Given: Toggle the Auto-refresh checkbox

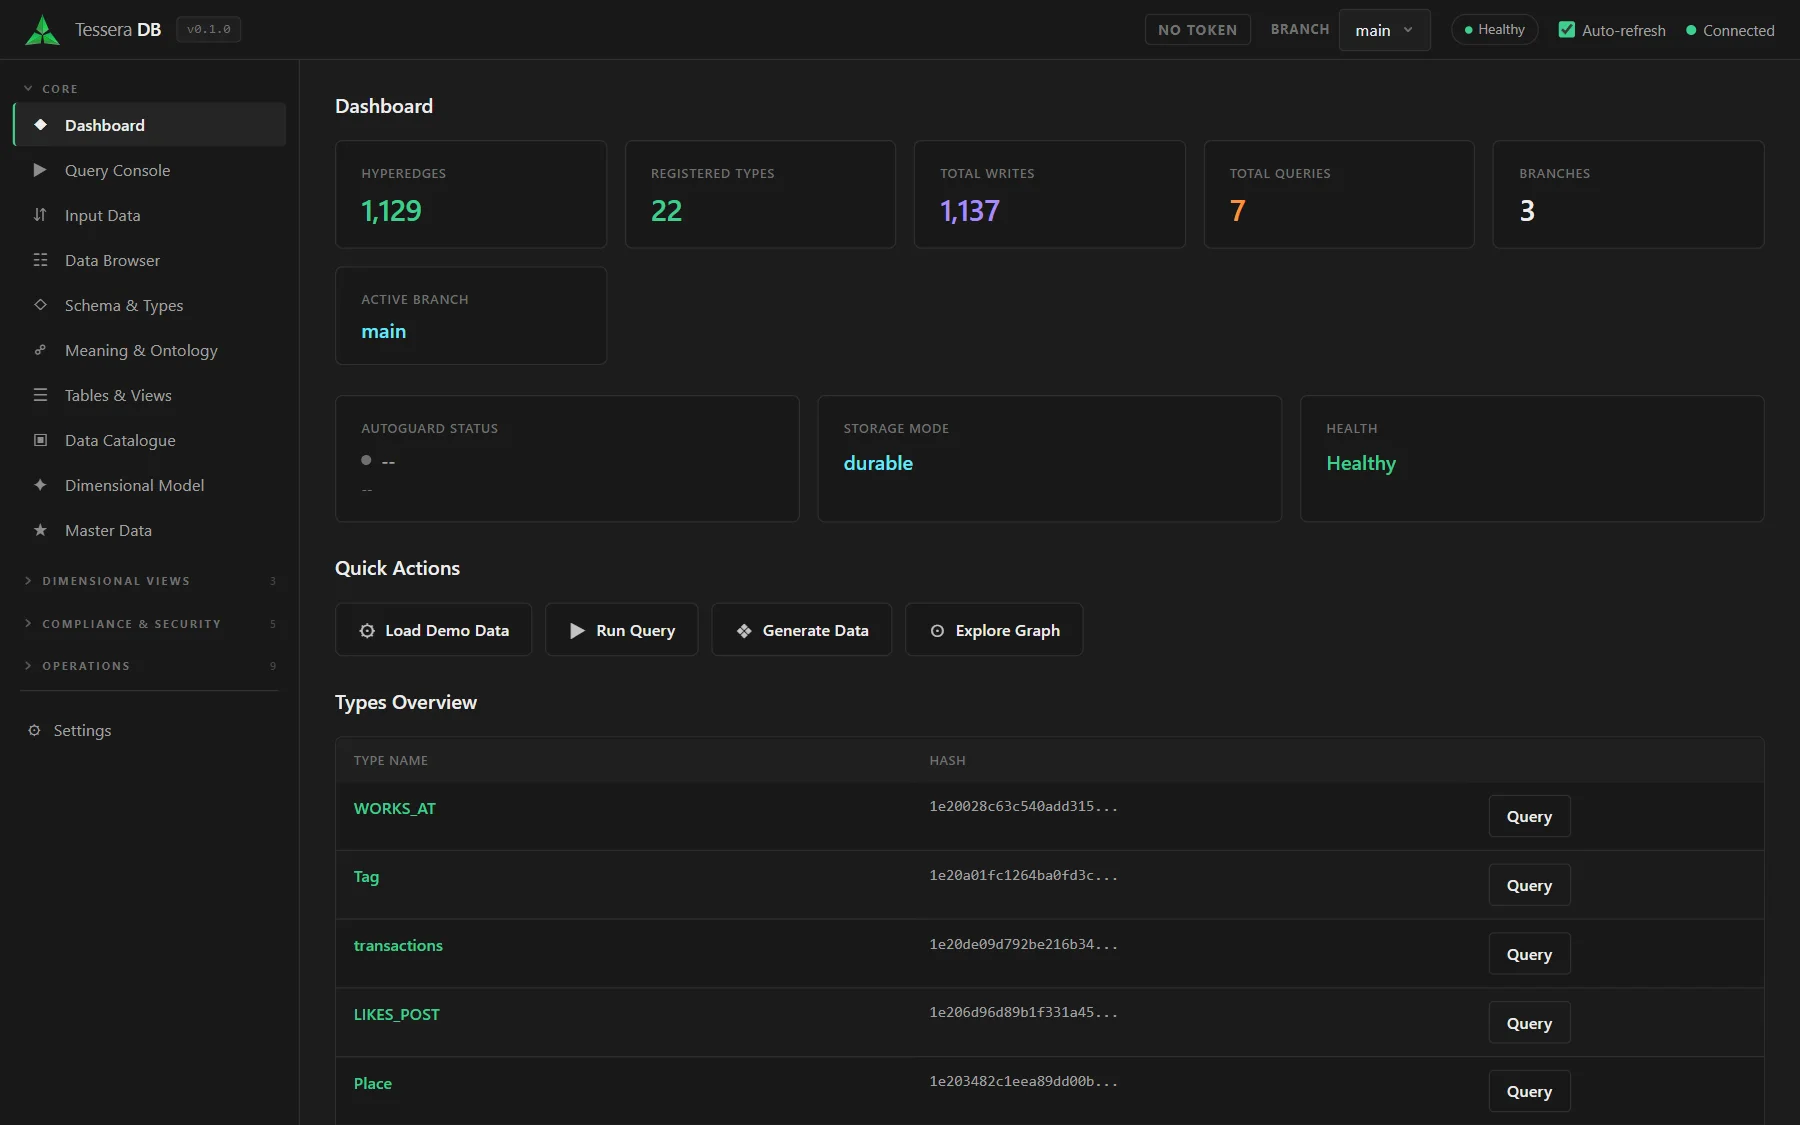Looking at the screenshot, I should pyautogui.click(x=1567, y=30).
